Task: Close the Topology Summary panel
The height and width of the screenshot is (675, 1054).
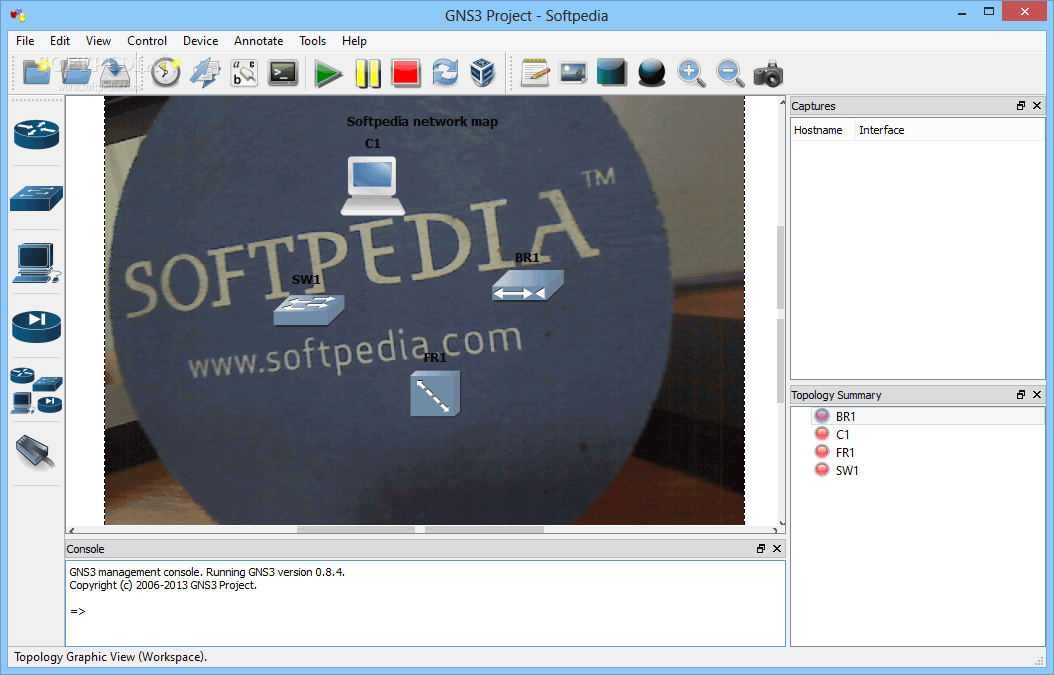Action: tap(1037, 395)
